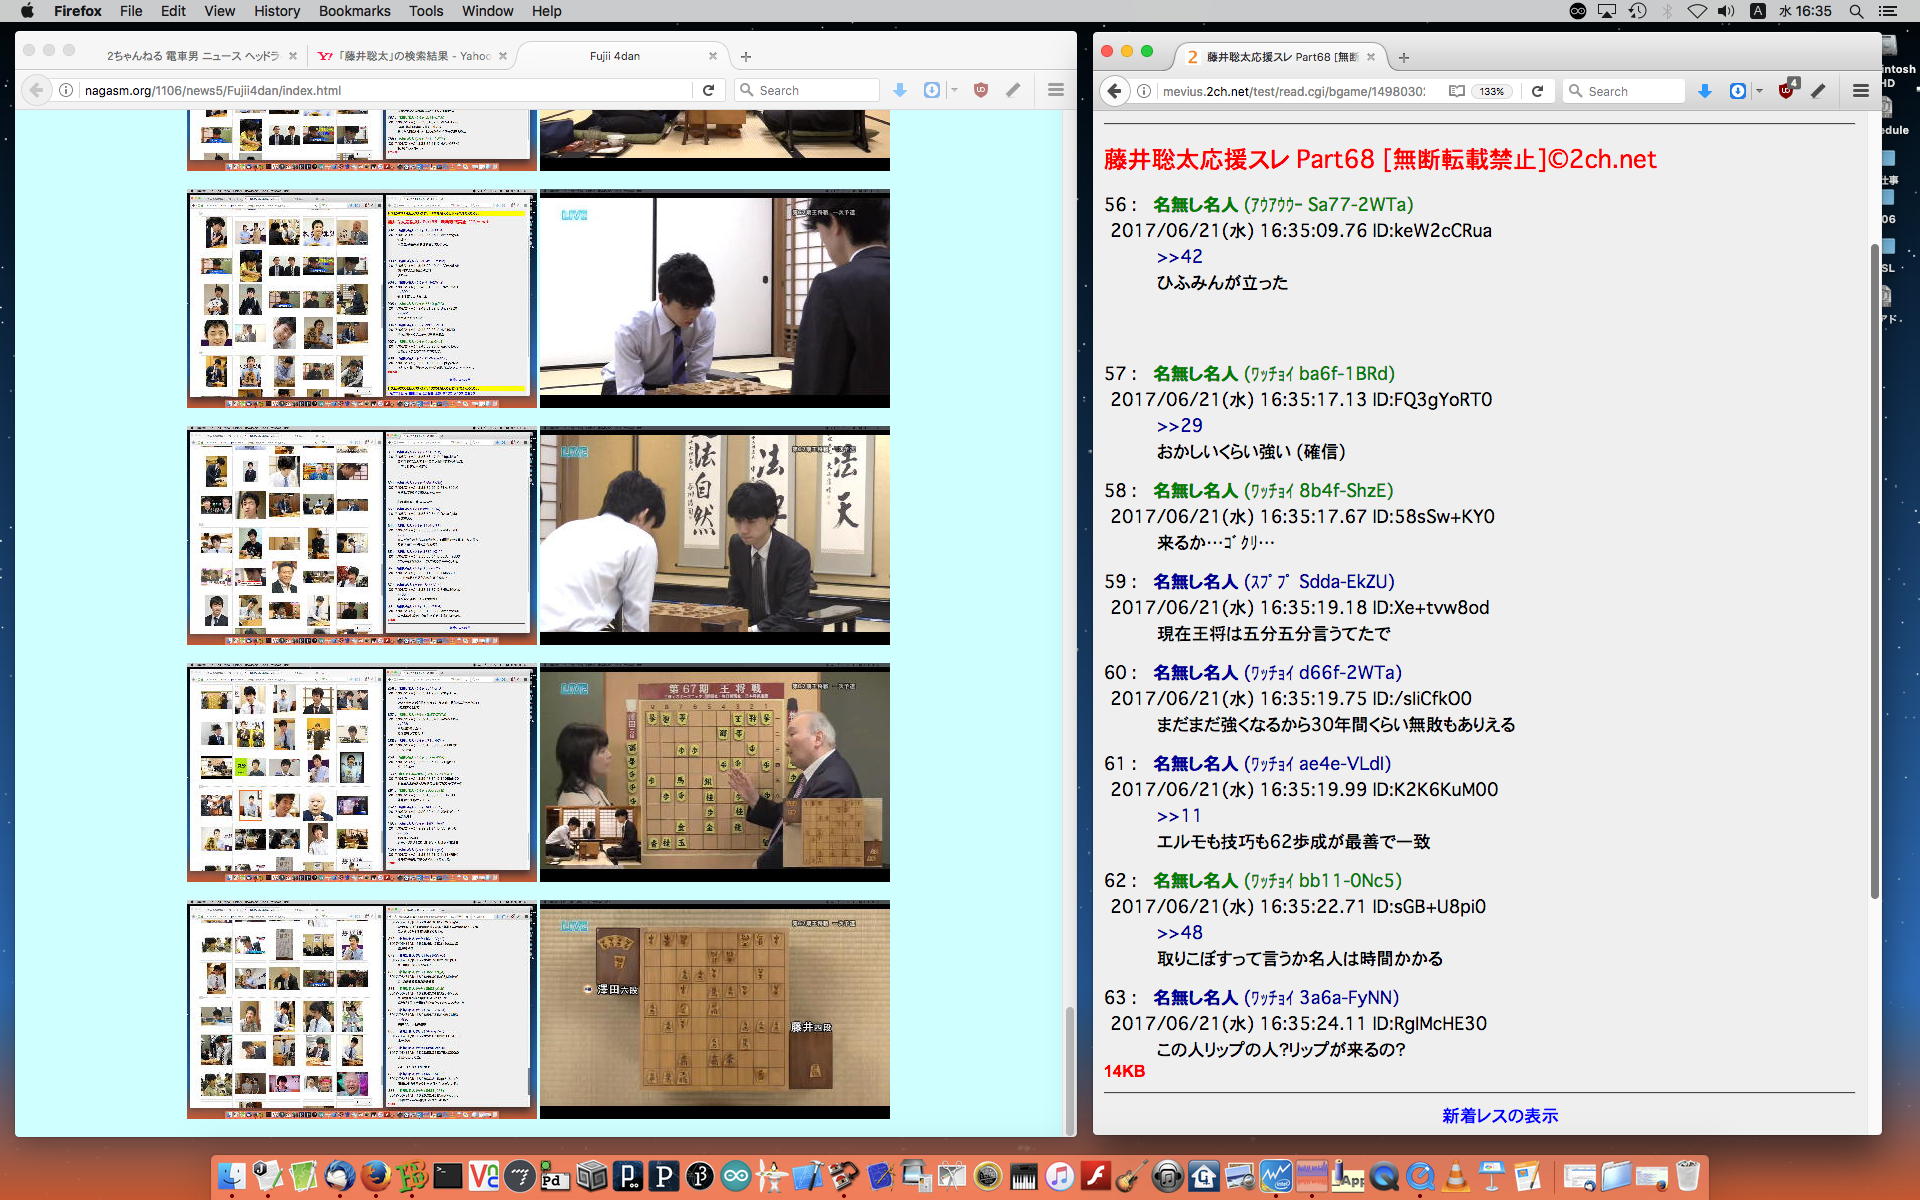
Task: Click the reader view icon in the 2ch window
Action: coord(1457,91)
